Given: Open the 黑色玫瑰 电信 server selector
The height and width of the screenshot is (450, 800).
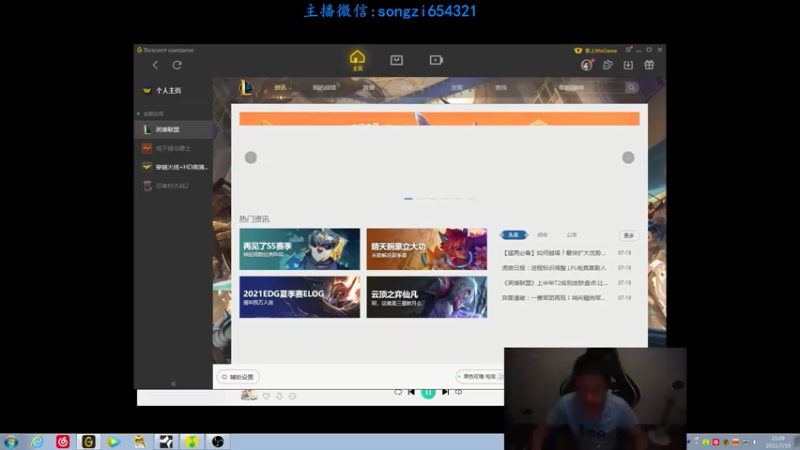Looking at the screenshot, I should click(x=480, y=377).
